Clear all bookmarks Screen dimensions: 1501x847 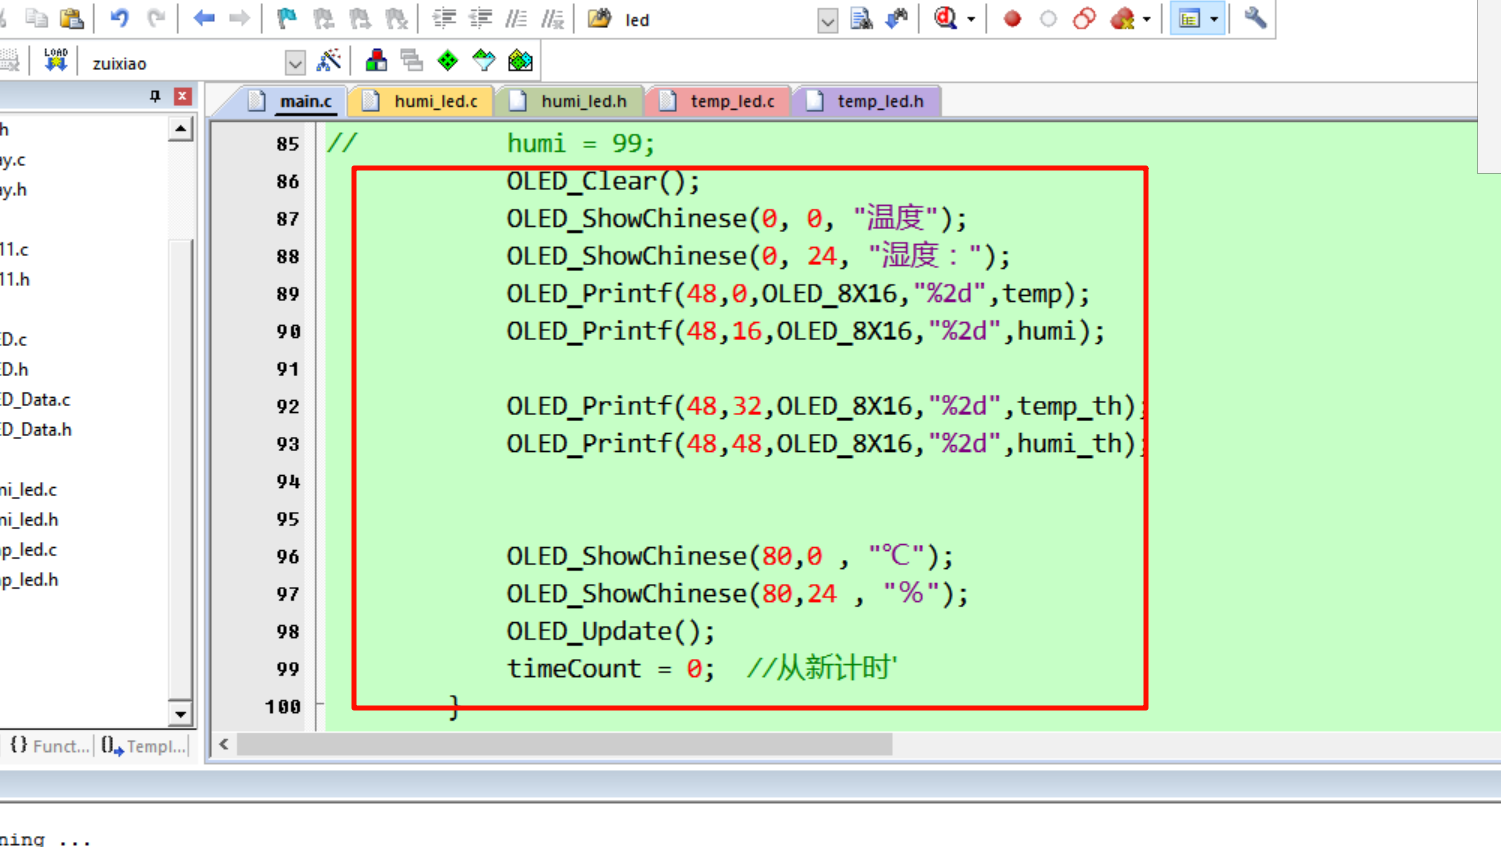(396, 18)
